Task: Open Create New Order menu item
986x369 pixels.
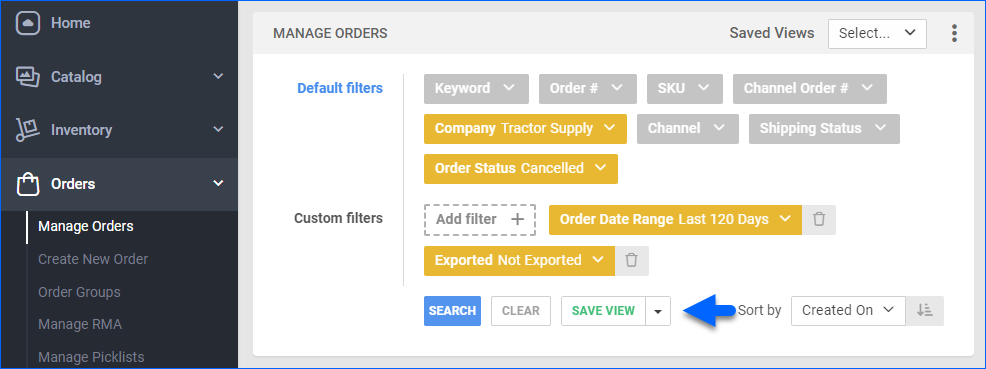Action: coord(93,259)
